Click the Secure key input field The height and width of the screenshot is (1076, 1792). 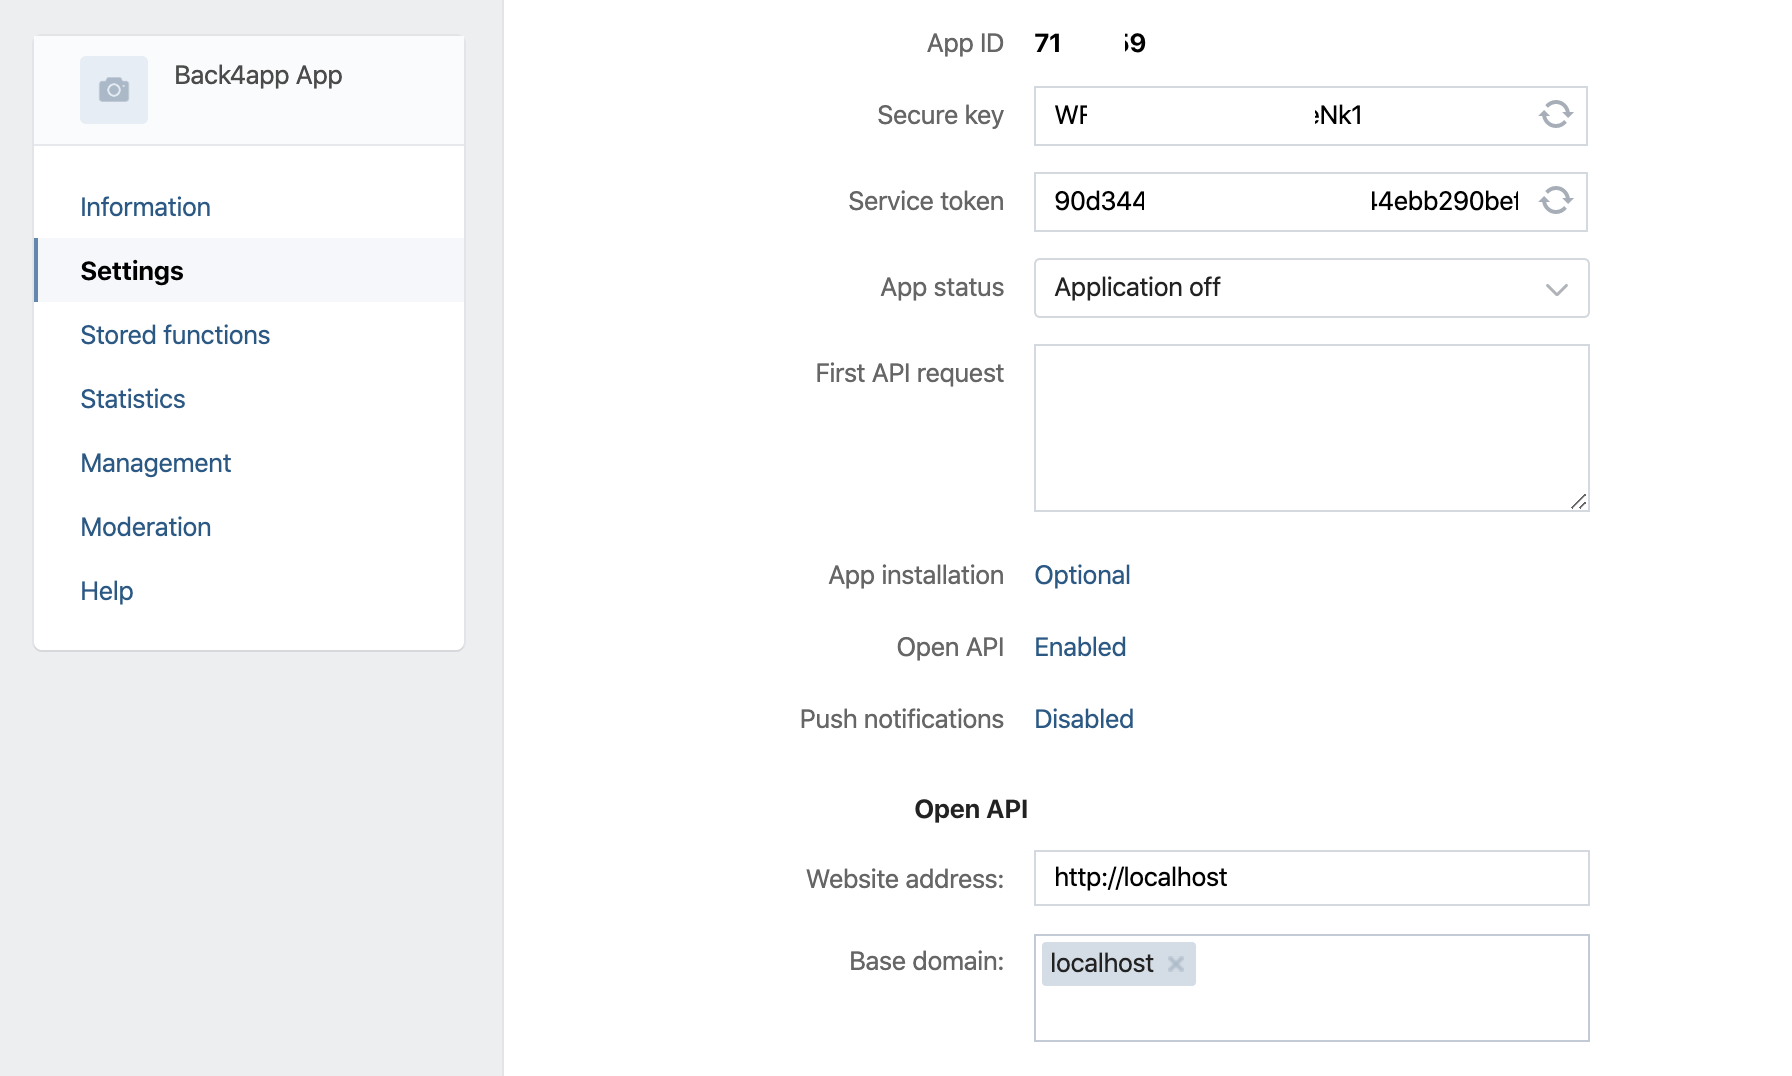pos(1285,116)
